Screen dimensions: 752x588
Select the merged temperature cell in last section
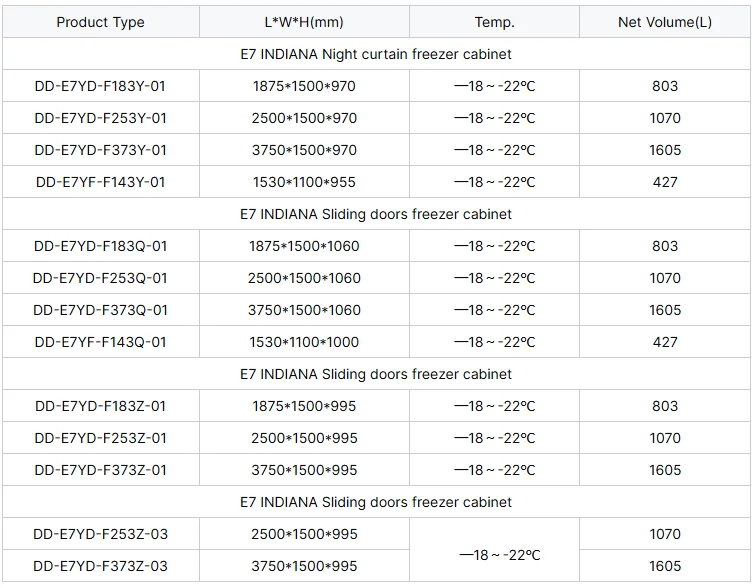click(x=494, y=550)
